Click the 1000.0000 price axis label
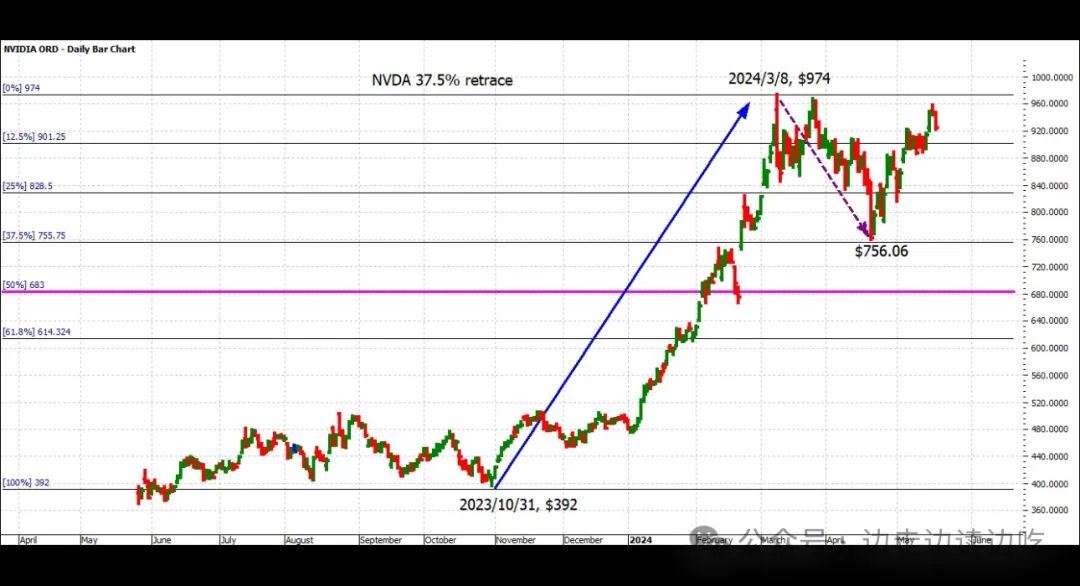The height and width of the screenshot is (586, 1080). point(1051,78)
